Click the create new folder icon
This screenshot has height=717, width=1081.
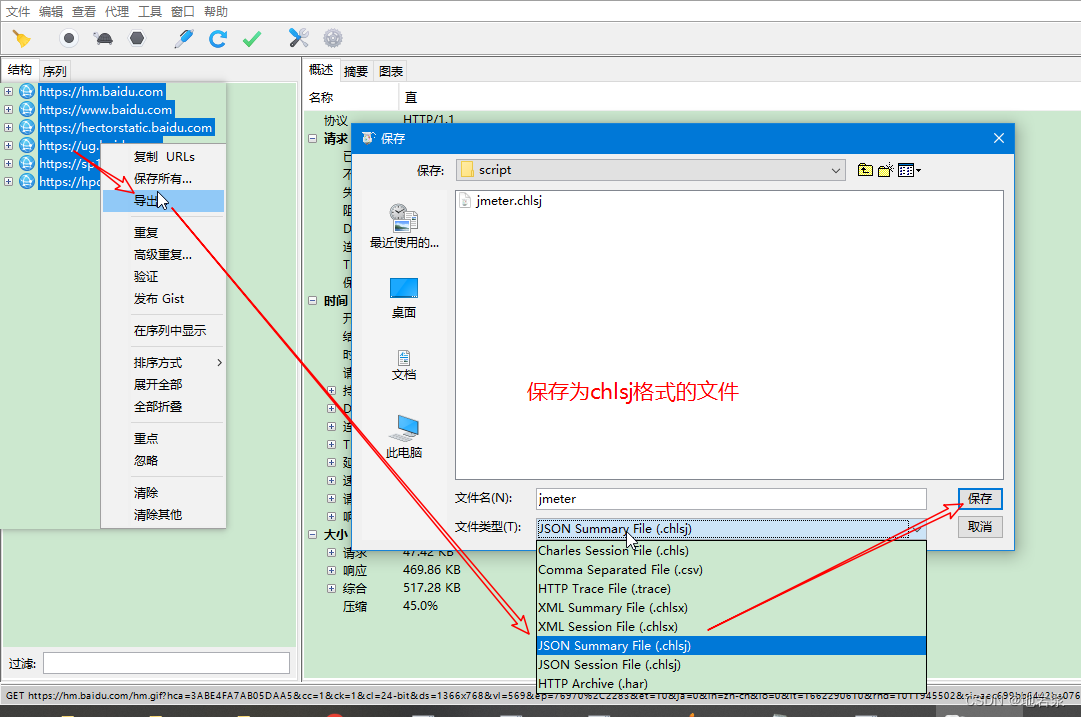[x=886, y=170]
